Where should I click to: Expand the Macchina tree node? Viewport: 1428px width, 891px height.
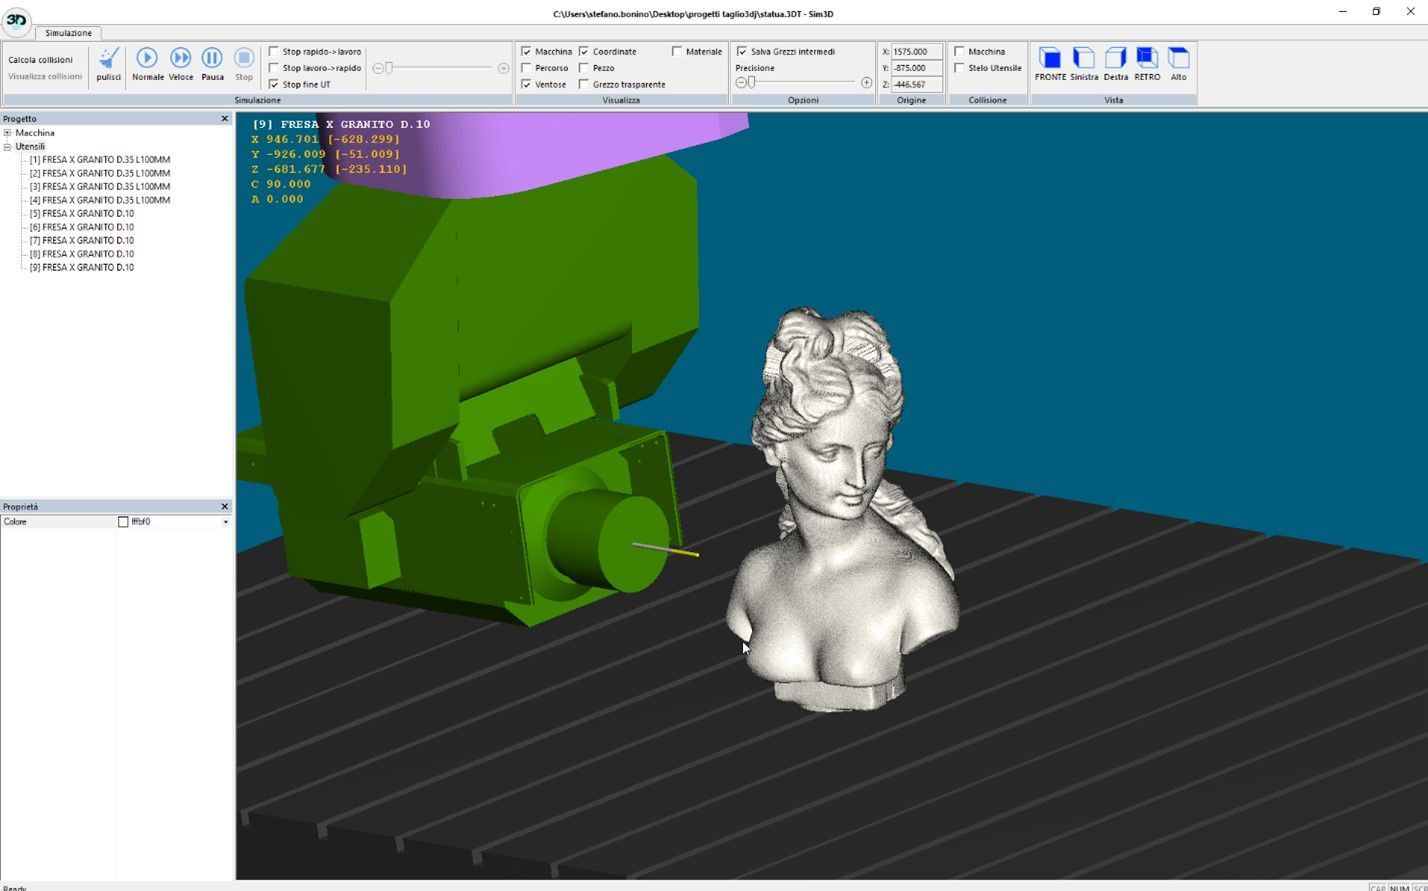pos(7,133)
